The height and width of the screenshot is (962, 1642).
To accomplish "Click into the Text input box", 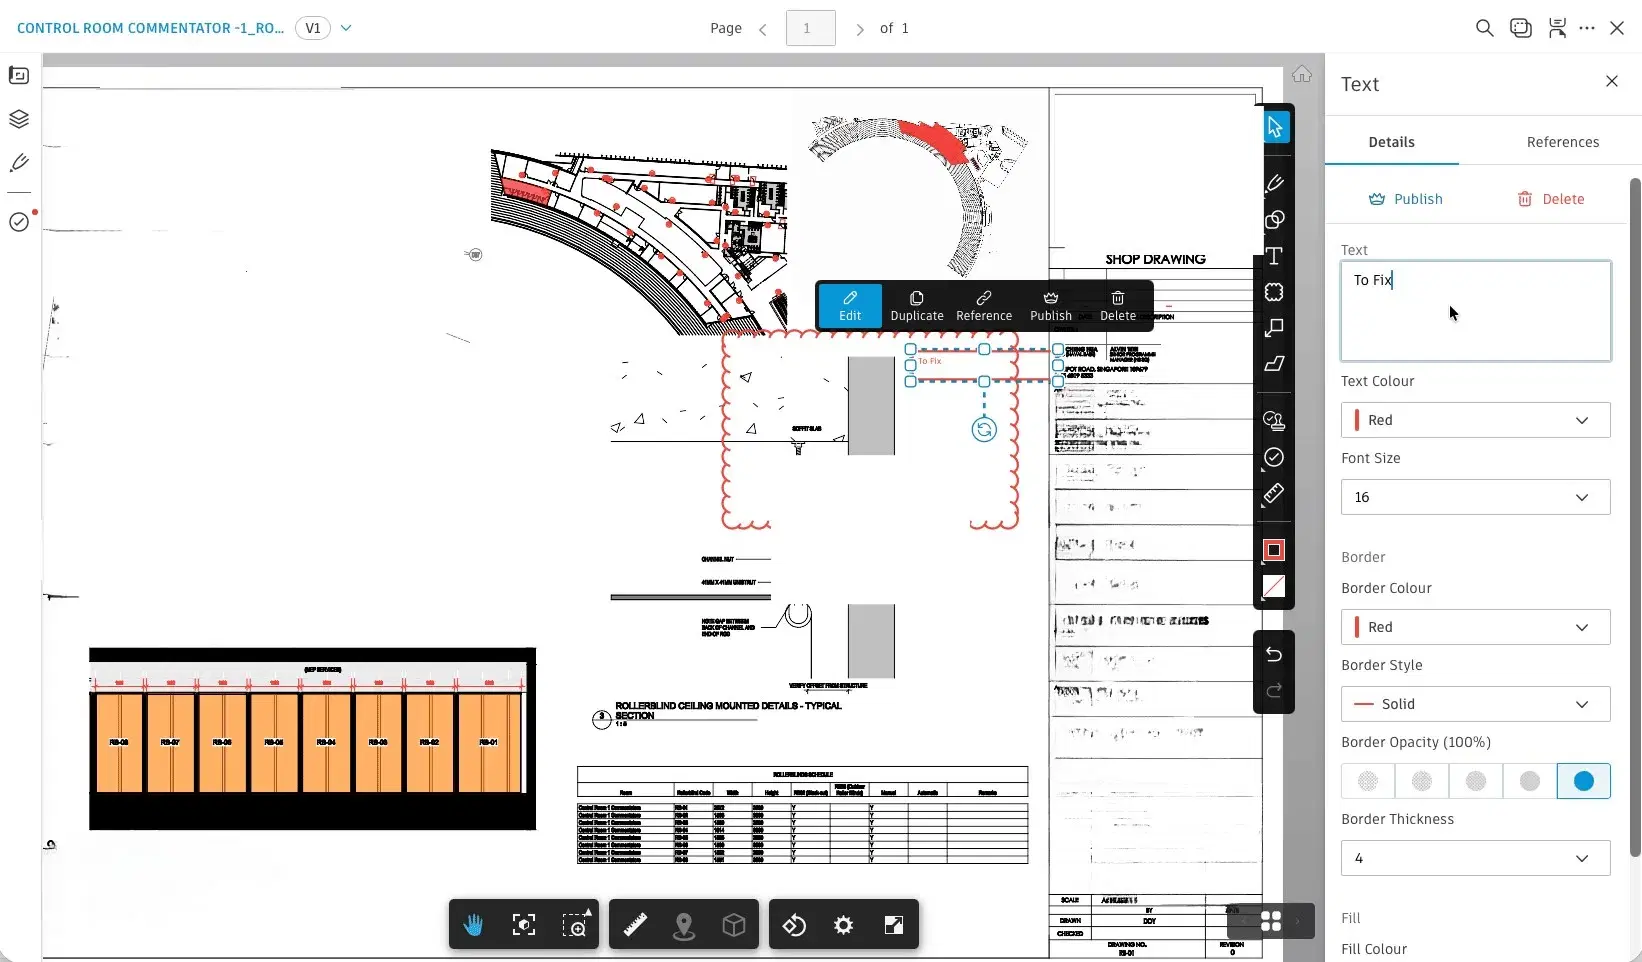I will click(x=1476, y=311).
